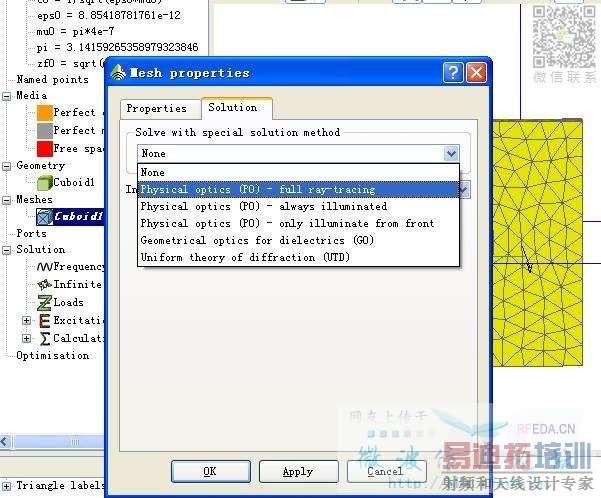Switch to the Properties tab

tap(156, 108)
